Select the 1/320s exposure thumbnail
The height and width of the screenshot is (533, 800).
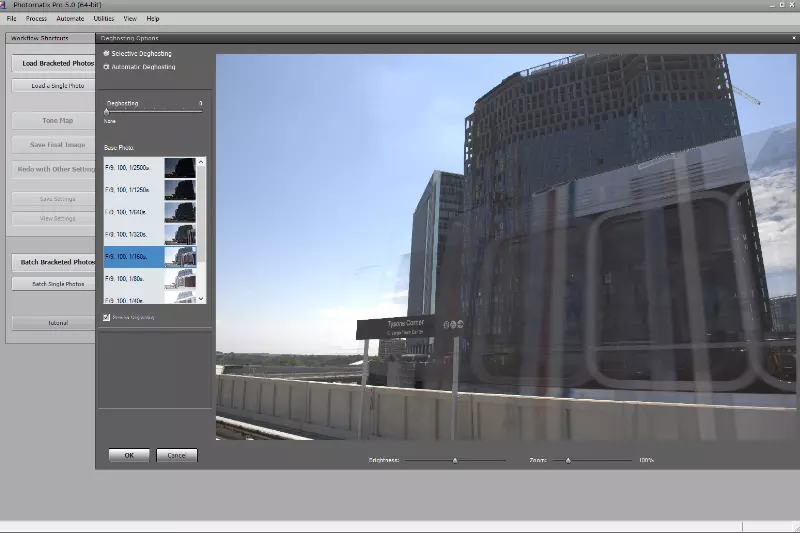tap(180, 235)
